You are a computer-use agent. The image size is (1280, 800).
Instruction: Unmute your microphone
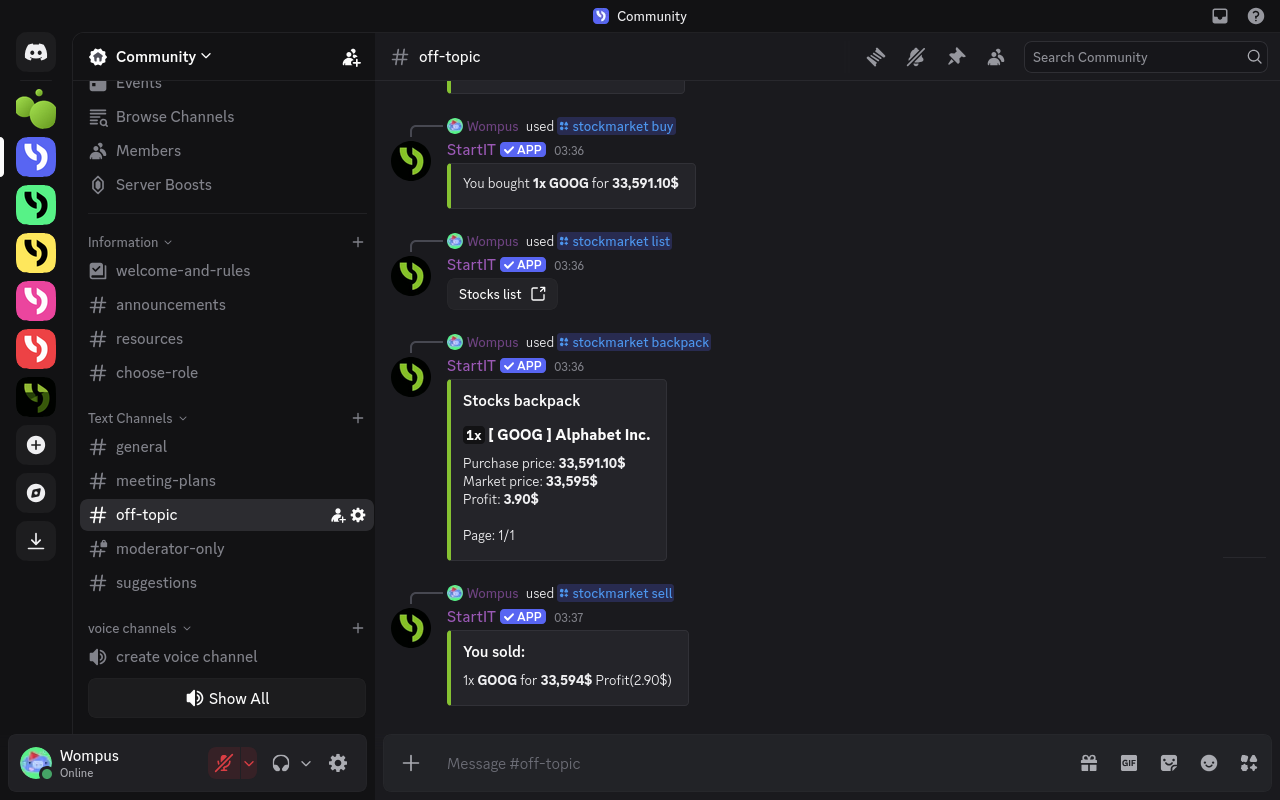click(225, 762)
